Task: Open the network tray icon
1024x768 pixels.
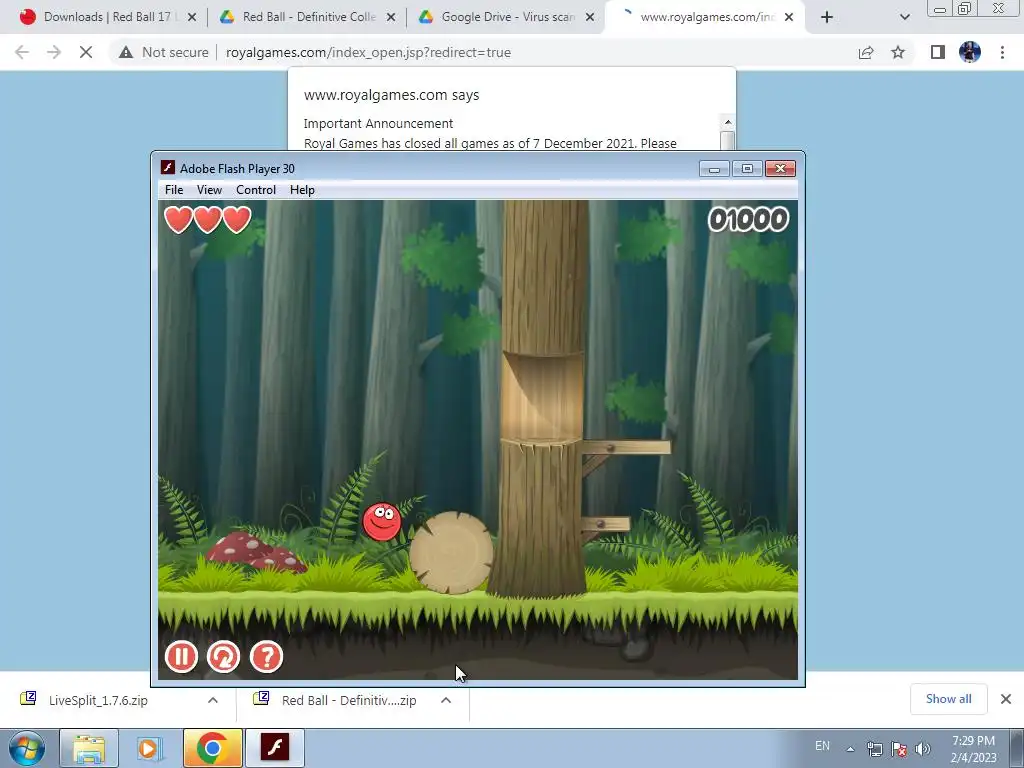Action: [874, 749]
